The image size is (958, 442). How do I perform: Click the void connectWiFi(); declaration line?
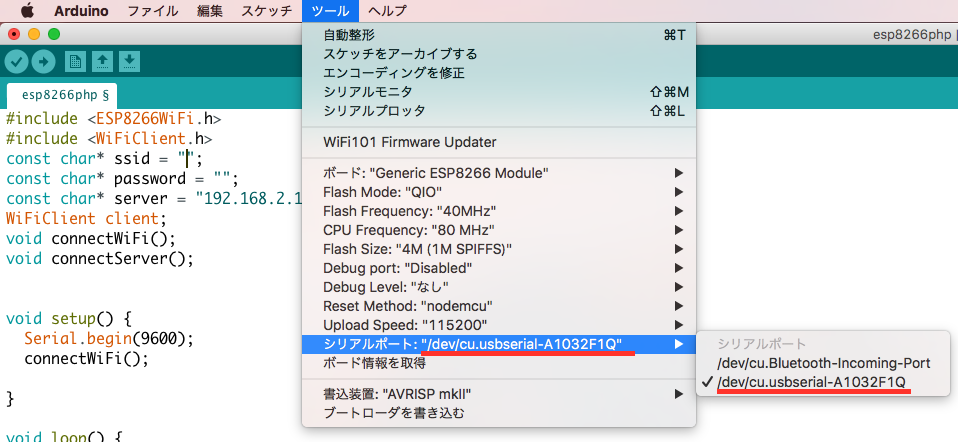90,238
